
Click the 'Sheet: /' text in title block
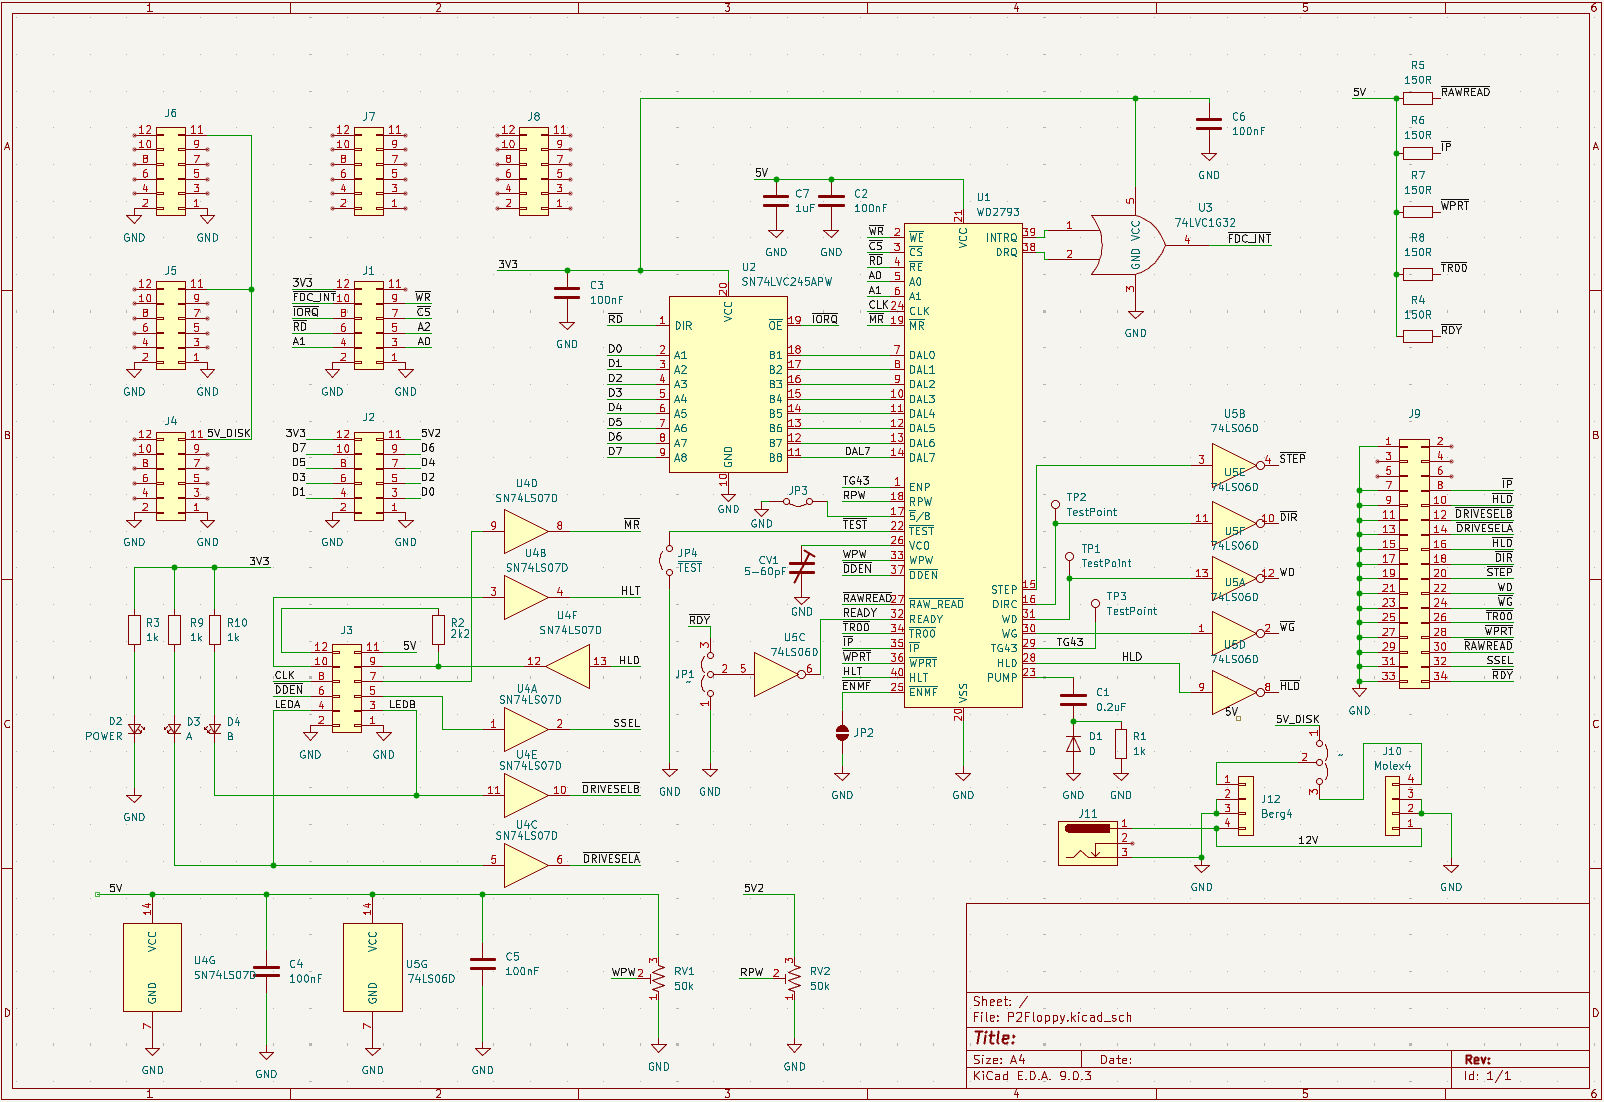[1000, 1001]
